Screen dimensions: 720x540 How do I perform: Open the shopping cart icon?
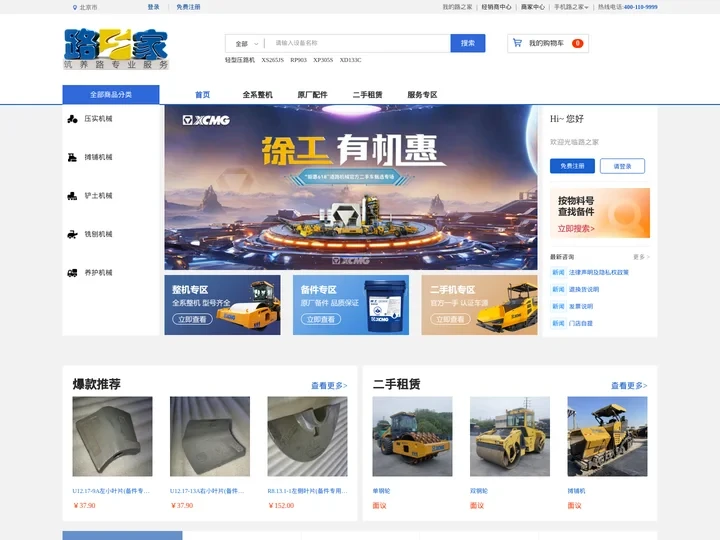coord(517,43)
